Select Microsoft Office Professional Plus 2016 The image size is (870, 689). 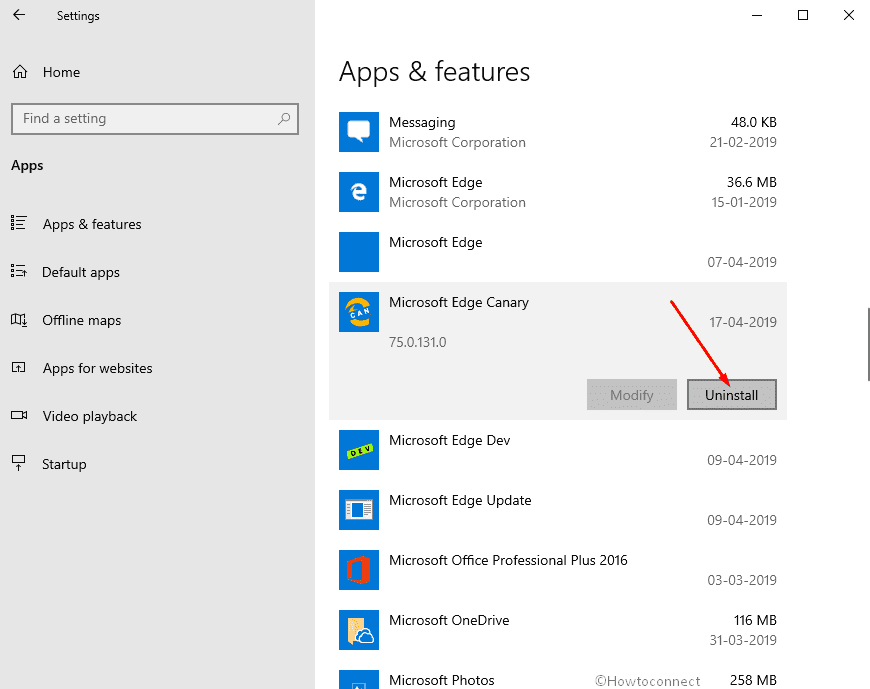tap(558, 570)
